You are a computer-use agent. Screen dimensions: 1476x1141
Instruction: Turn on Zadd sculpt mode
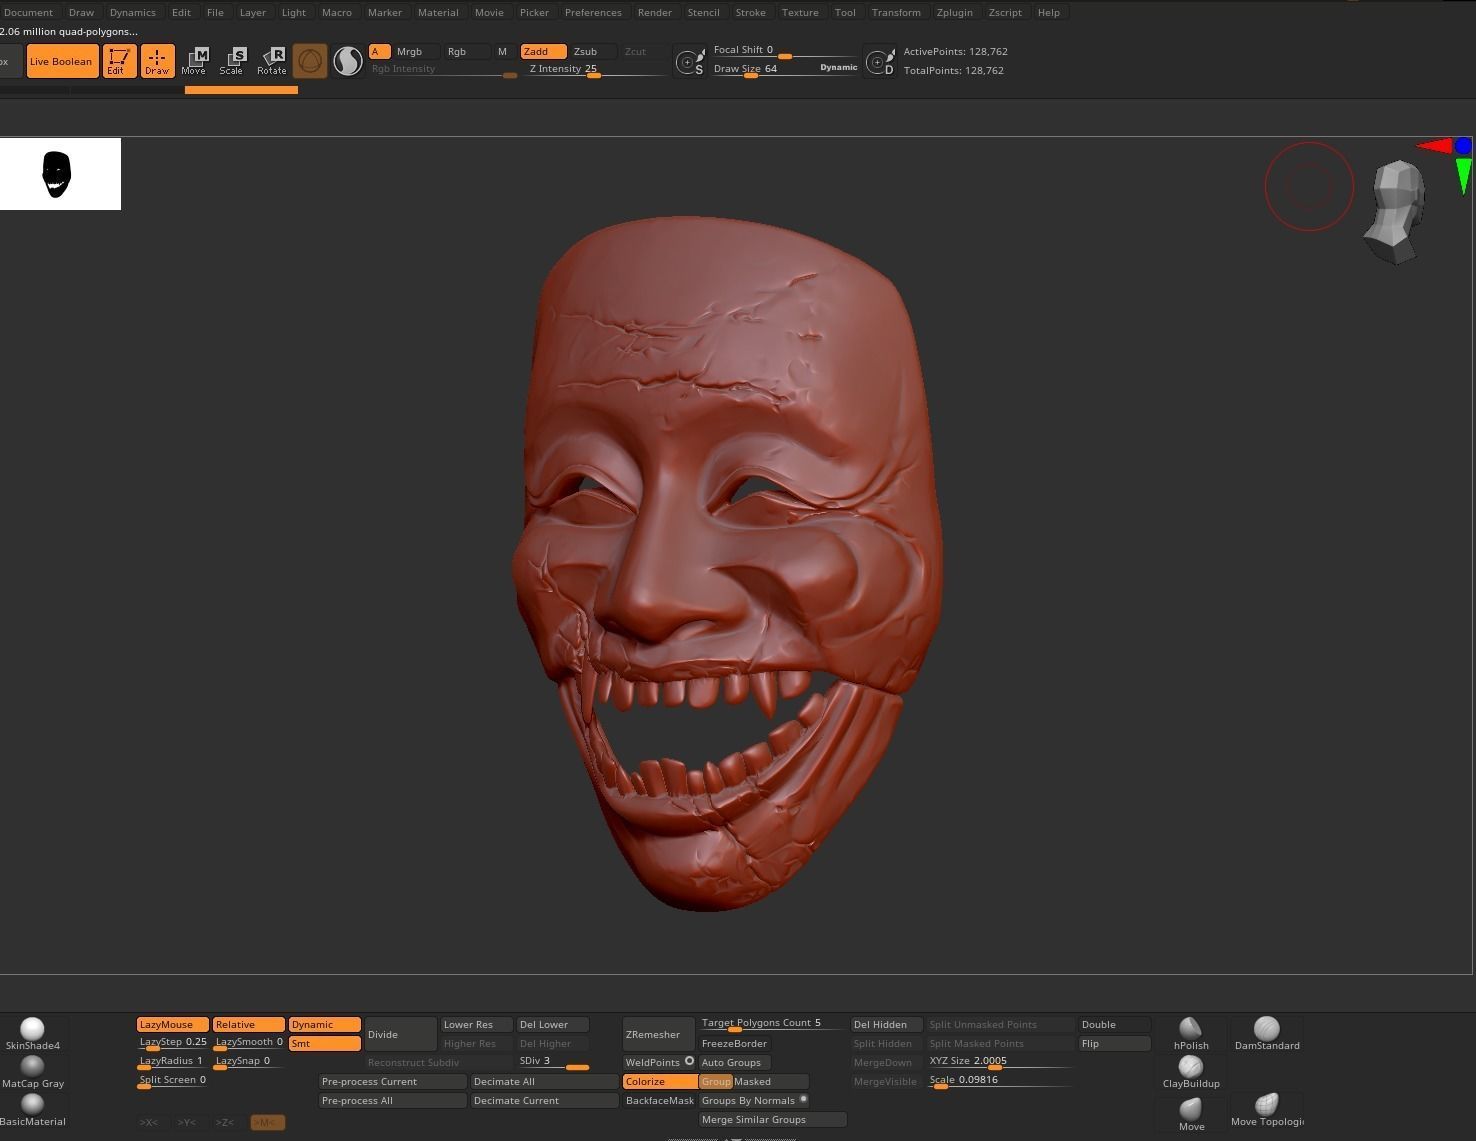[x=543, y=51]
